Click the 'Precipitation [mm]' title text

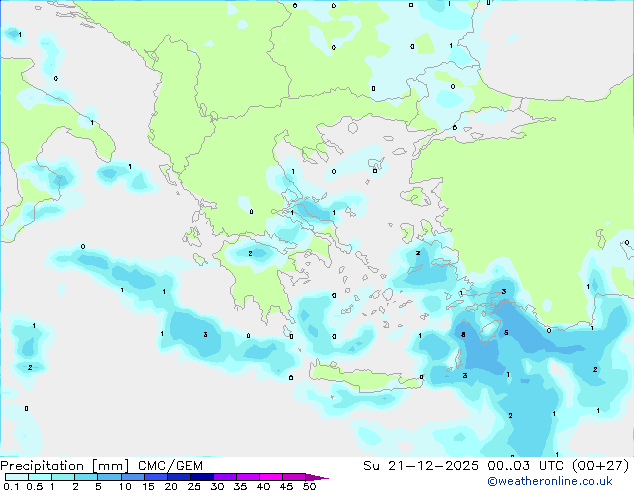pos(64,466)
